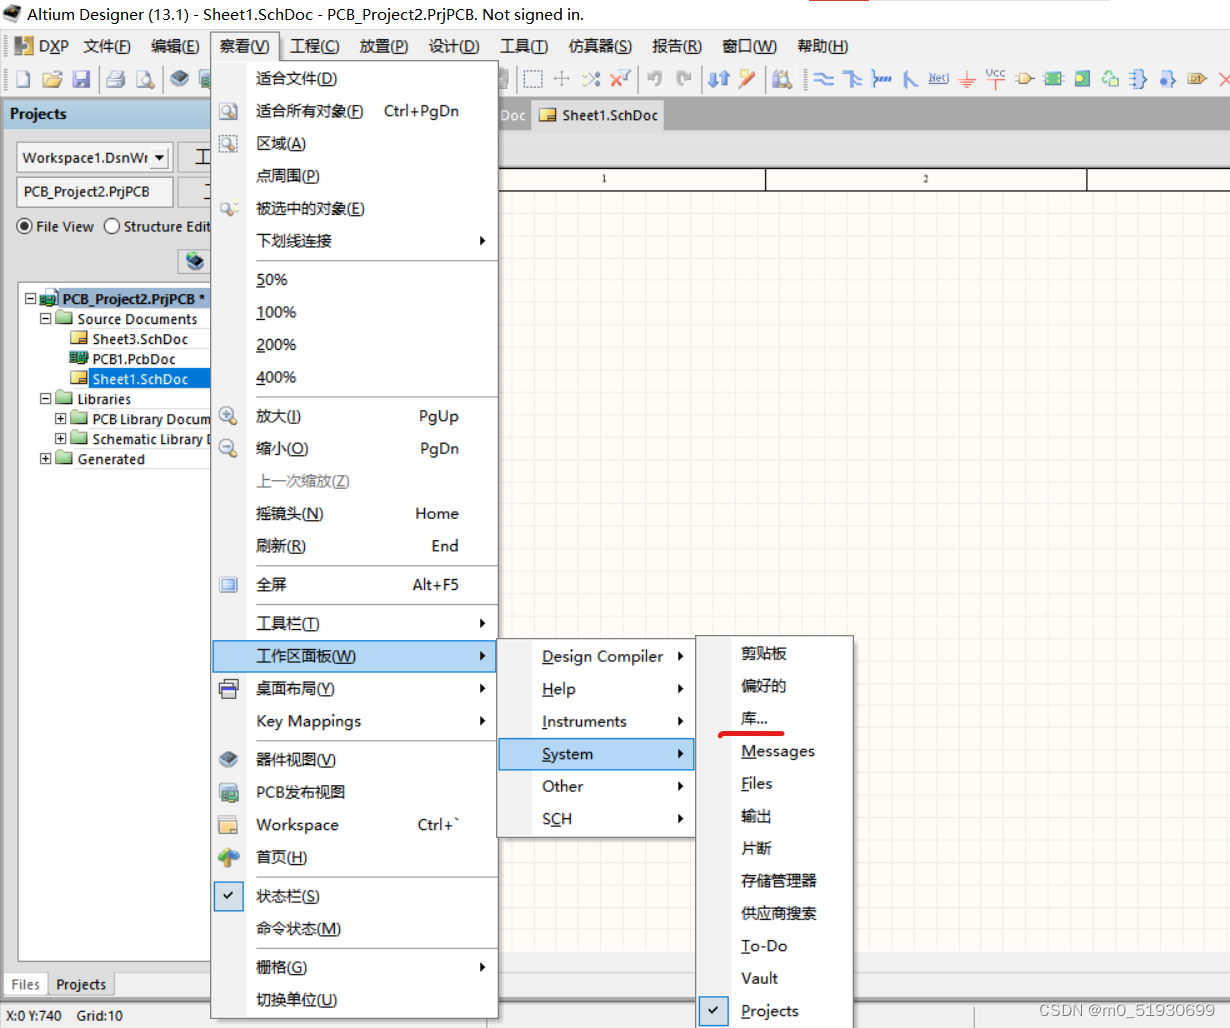Click the PCB_Project2.PrjPCB project name field
This screenshot has height=1028, width=1230.
pyautogui.click(x=95, y=192)
